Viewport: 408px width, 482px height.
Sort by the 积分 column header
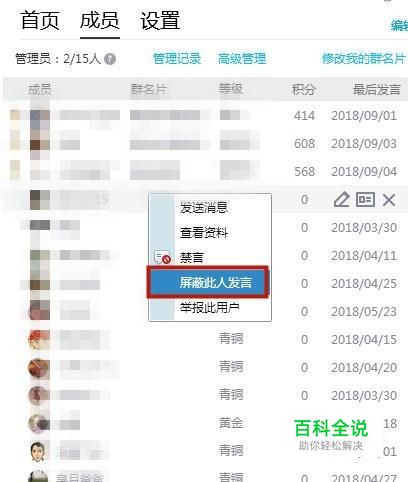303,89
